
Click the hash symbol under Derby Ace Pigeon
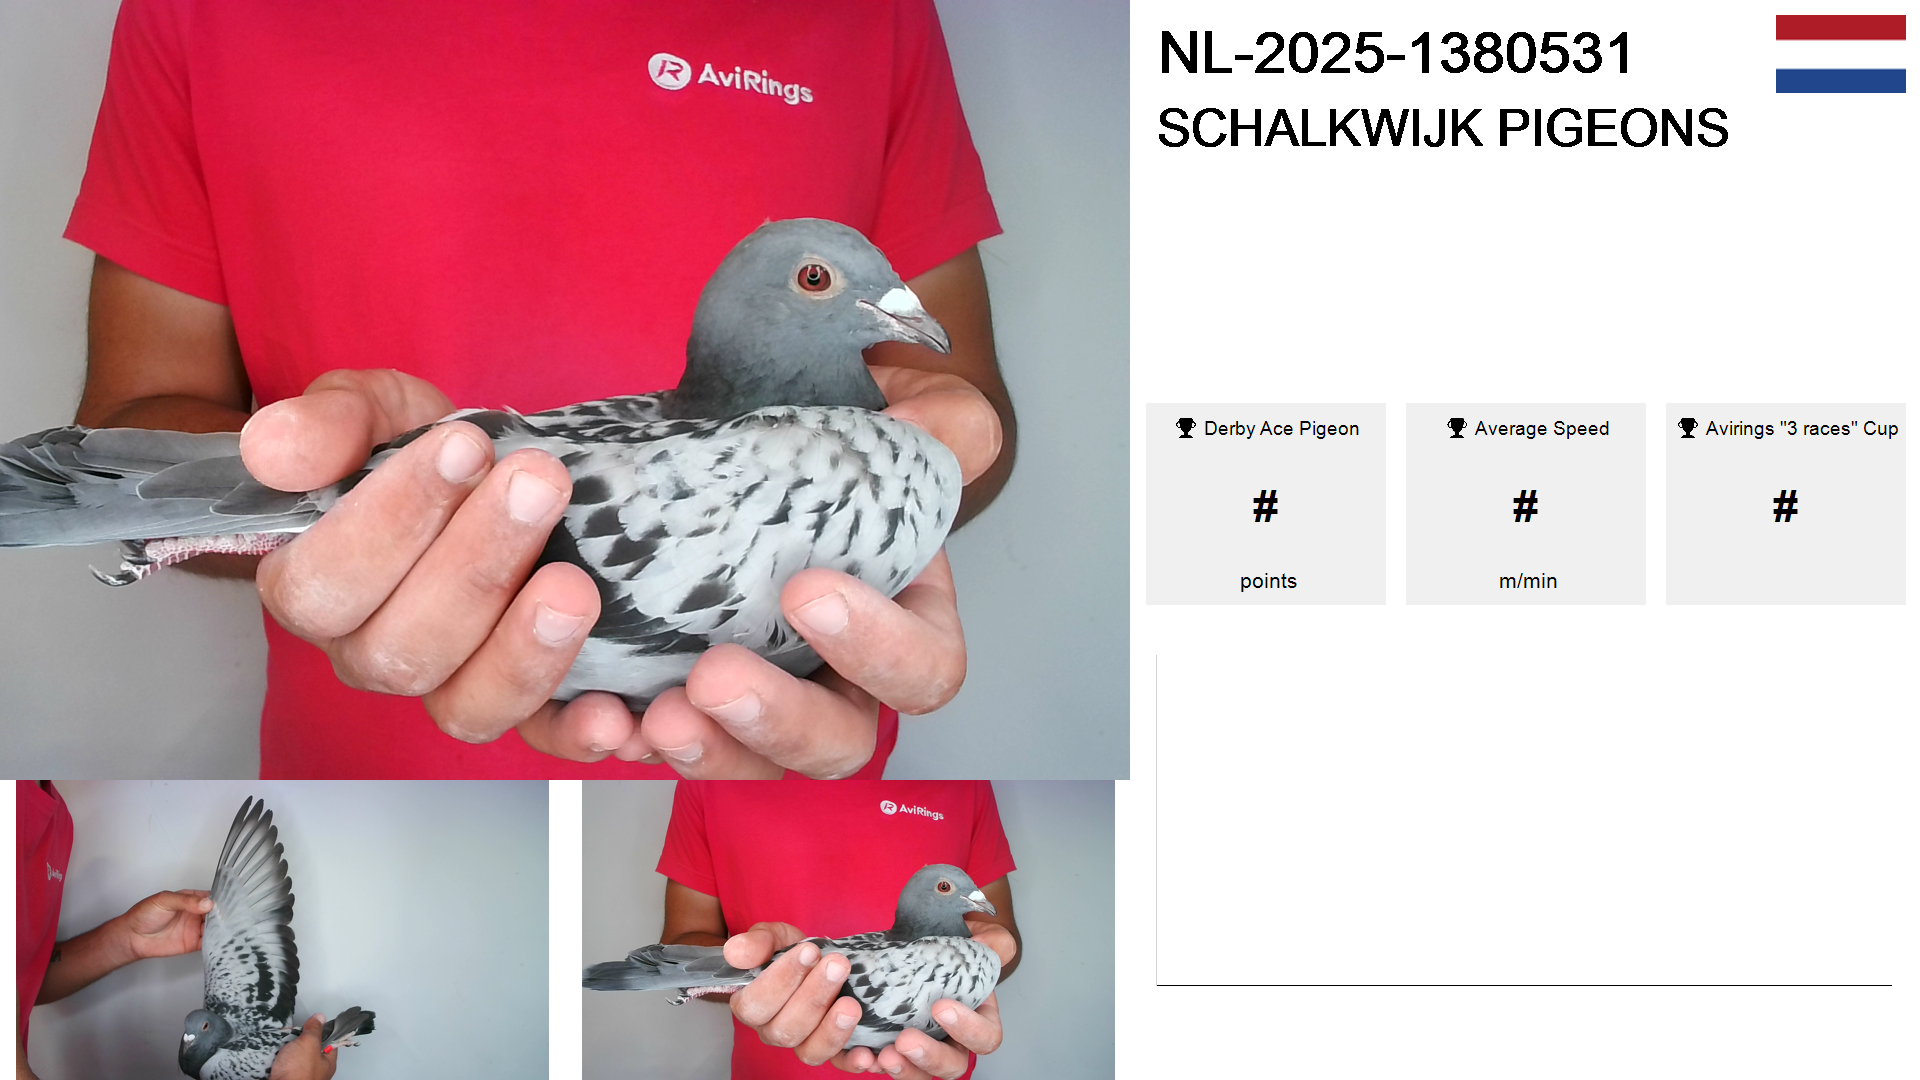coord(1265,507)
